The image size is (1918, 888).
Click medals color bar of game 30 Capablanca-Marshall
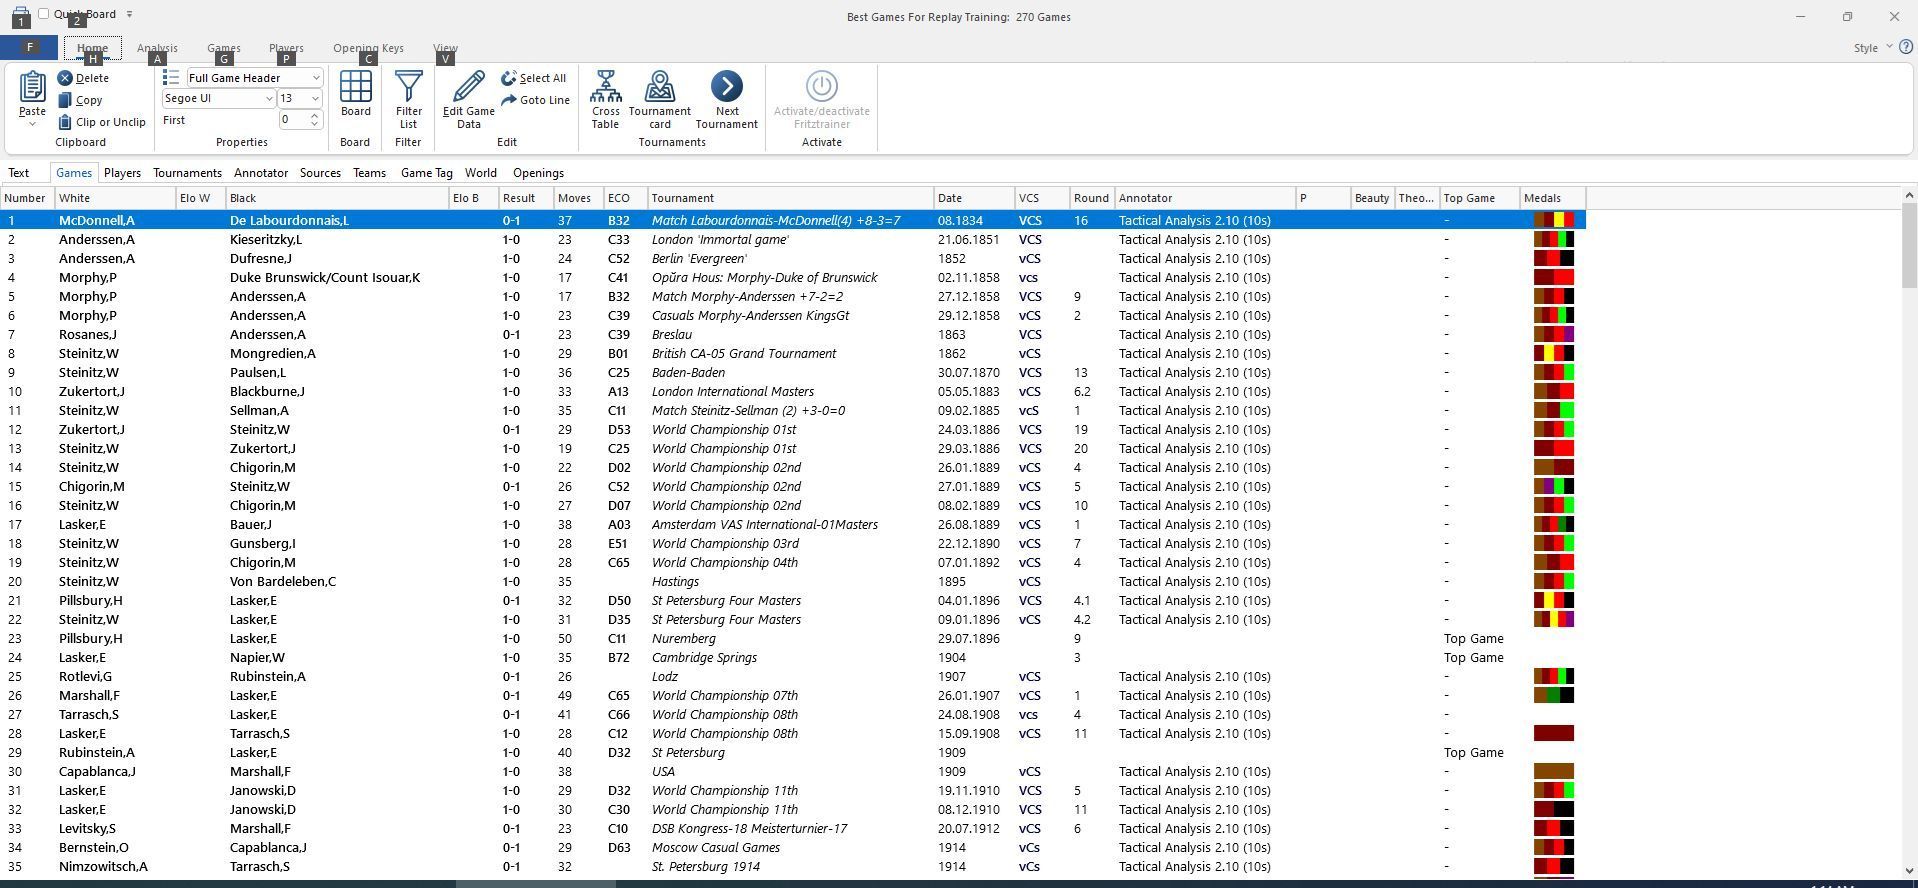pyautogui.click(x=1553, y=771)
